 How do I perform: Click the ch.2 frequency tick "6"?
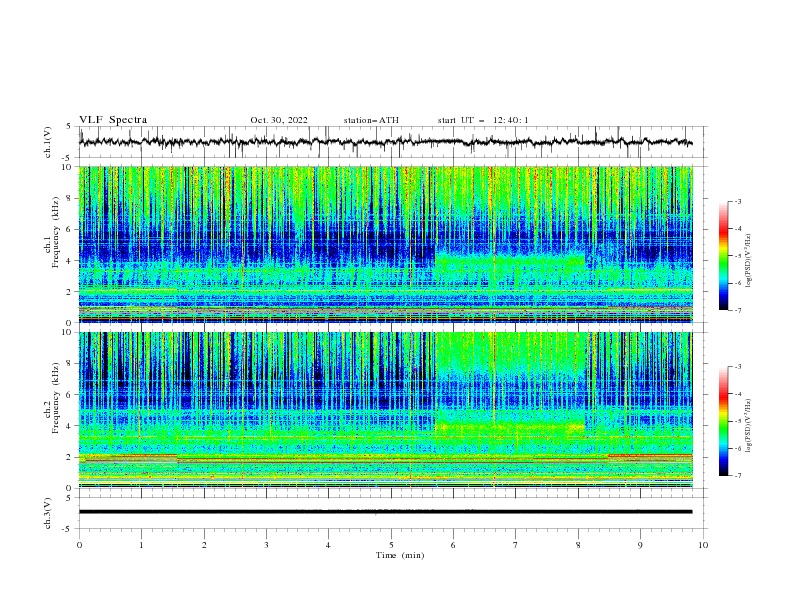point(71,395)
